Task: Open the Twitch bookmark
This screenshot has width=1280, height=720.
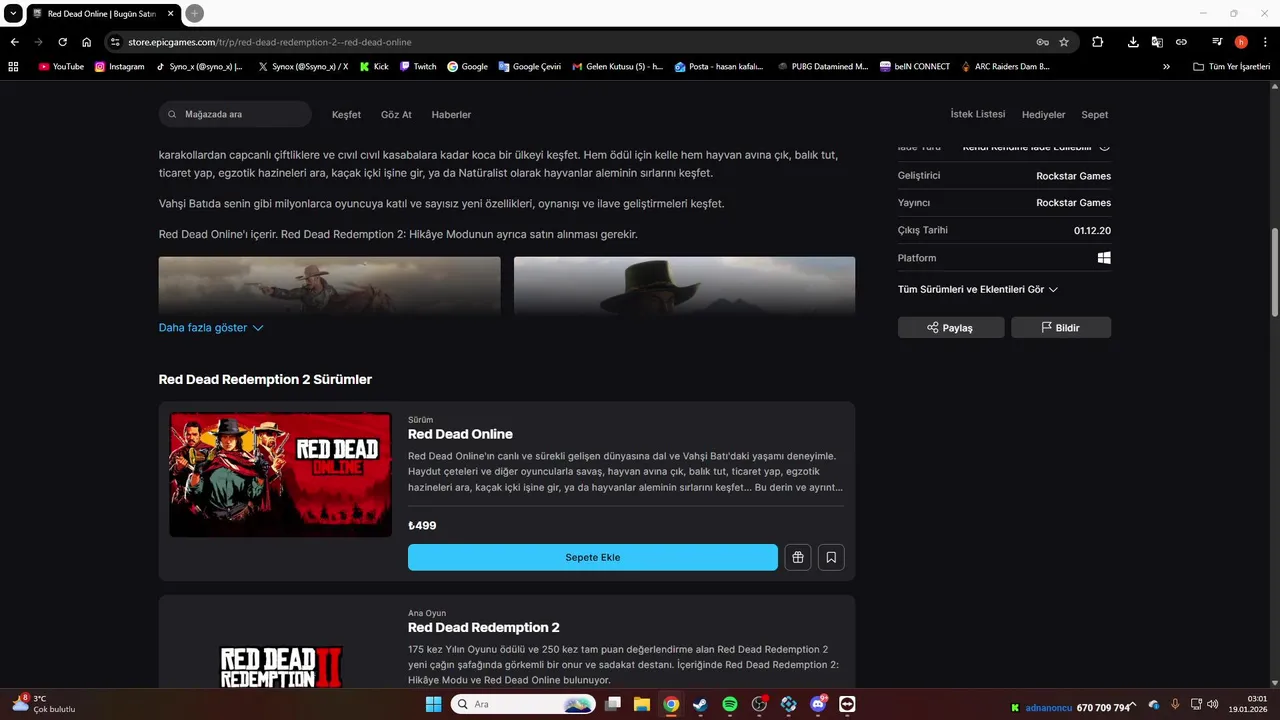Action: click(x=418, y=67)
